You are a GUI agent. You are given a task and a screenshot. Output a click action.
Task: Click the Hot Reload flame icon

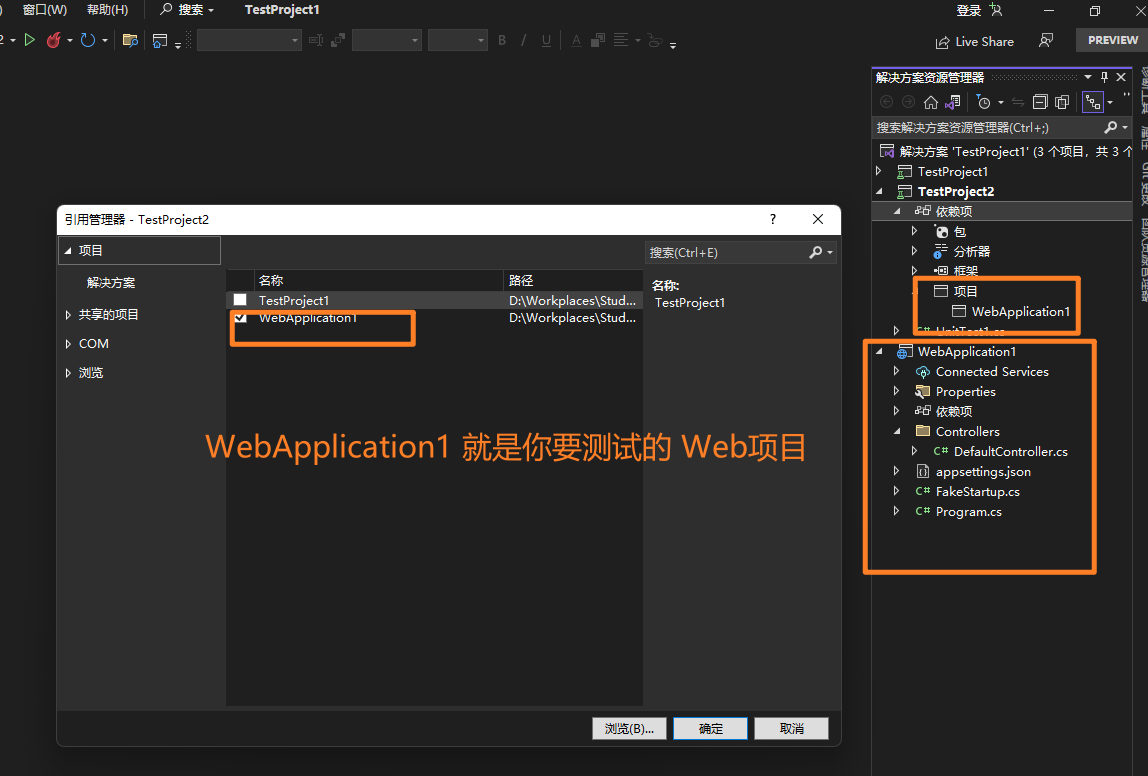pos(54,40)
